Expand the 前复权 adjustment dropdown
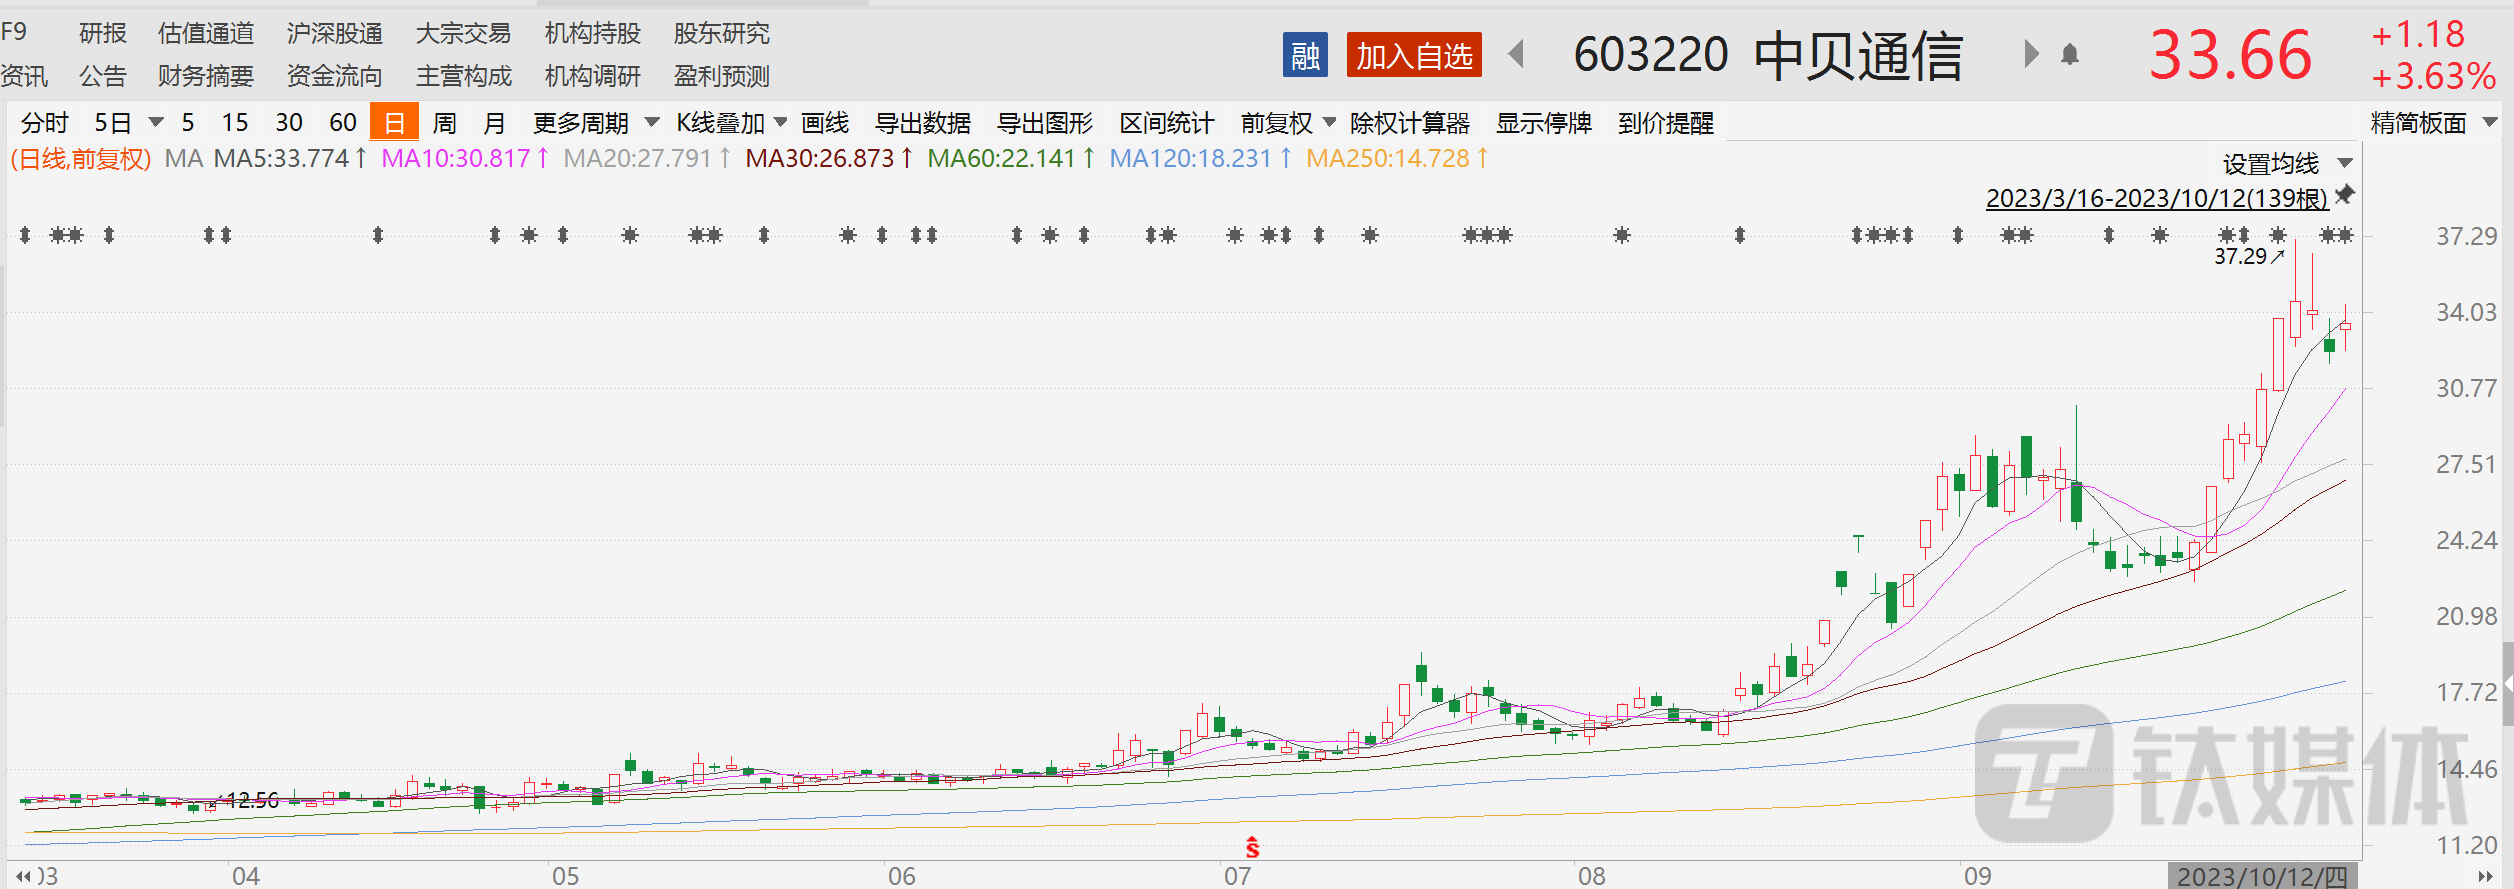2514x889 pixels. click(1287, 123)
